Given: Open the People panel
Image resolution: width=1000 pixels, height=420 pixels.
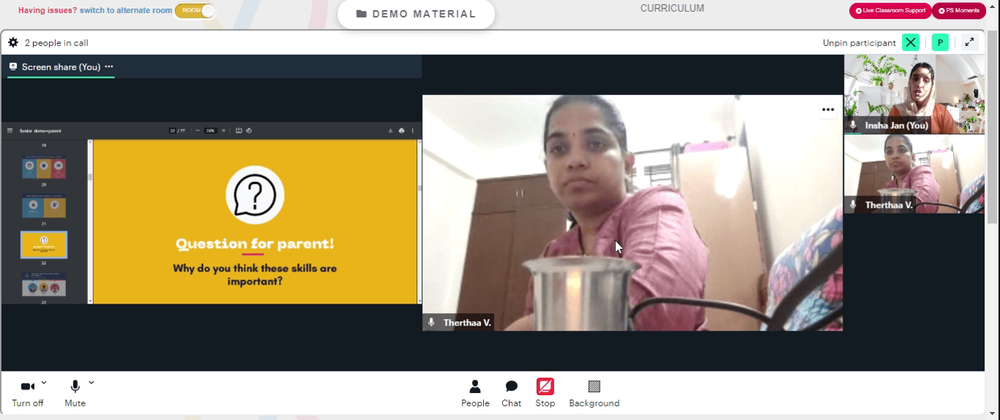Looking at the screenshot, I should (475, 393).
